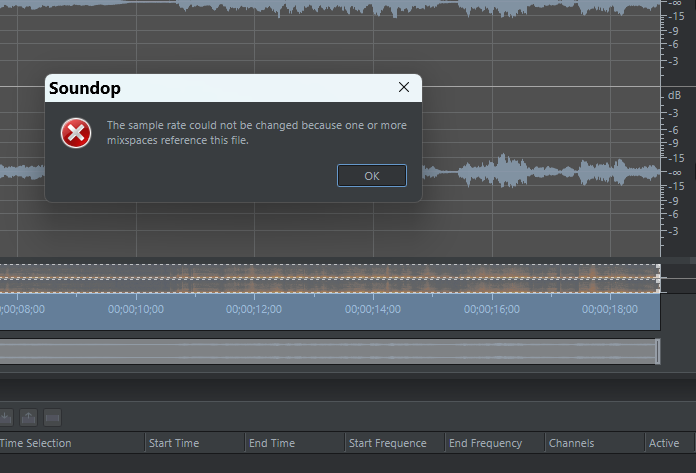Click the plain rectangle selection icon
The height and width of the screenshot is (473, 696).
(52, 418)
